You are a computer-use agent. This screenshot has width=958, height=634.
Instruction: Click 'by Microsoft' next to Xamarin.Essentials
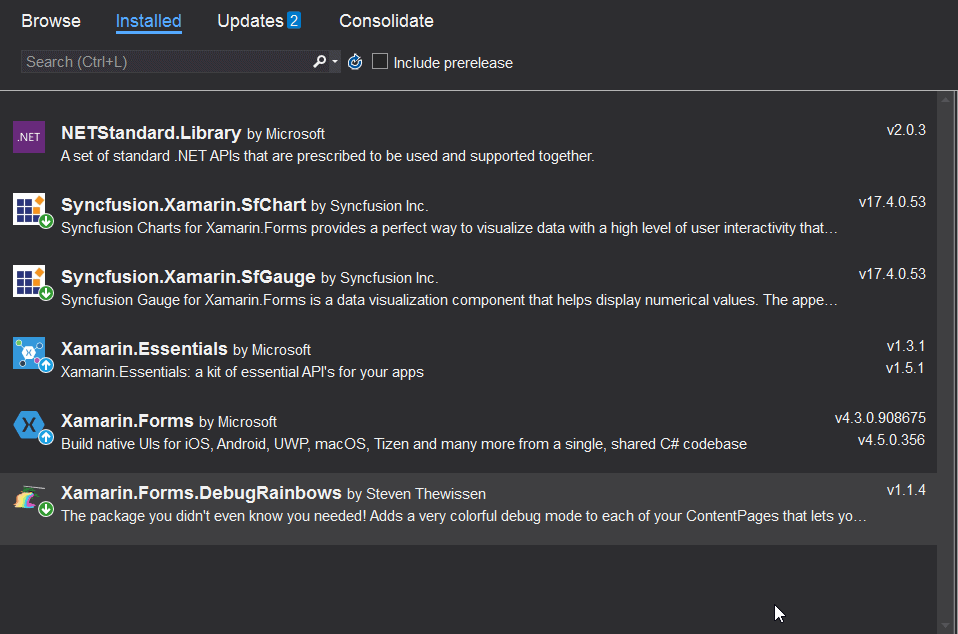coord(272,351)
